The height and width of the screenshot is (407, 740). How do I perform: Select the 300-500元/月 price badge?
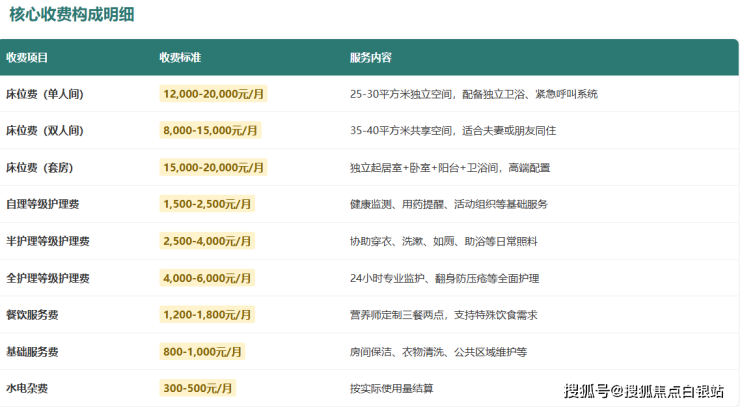pos(197,388)
